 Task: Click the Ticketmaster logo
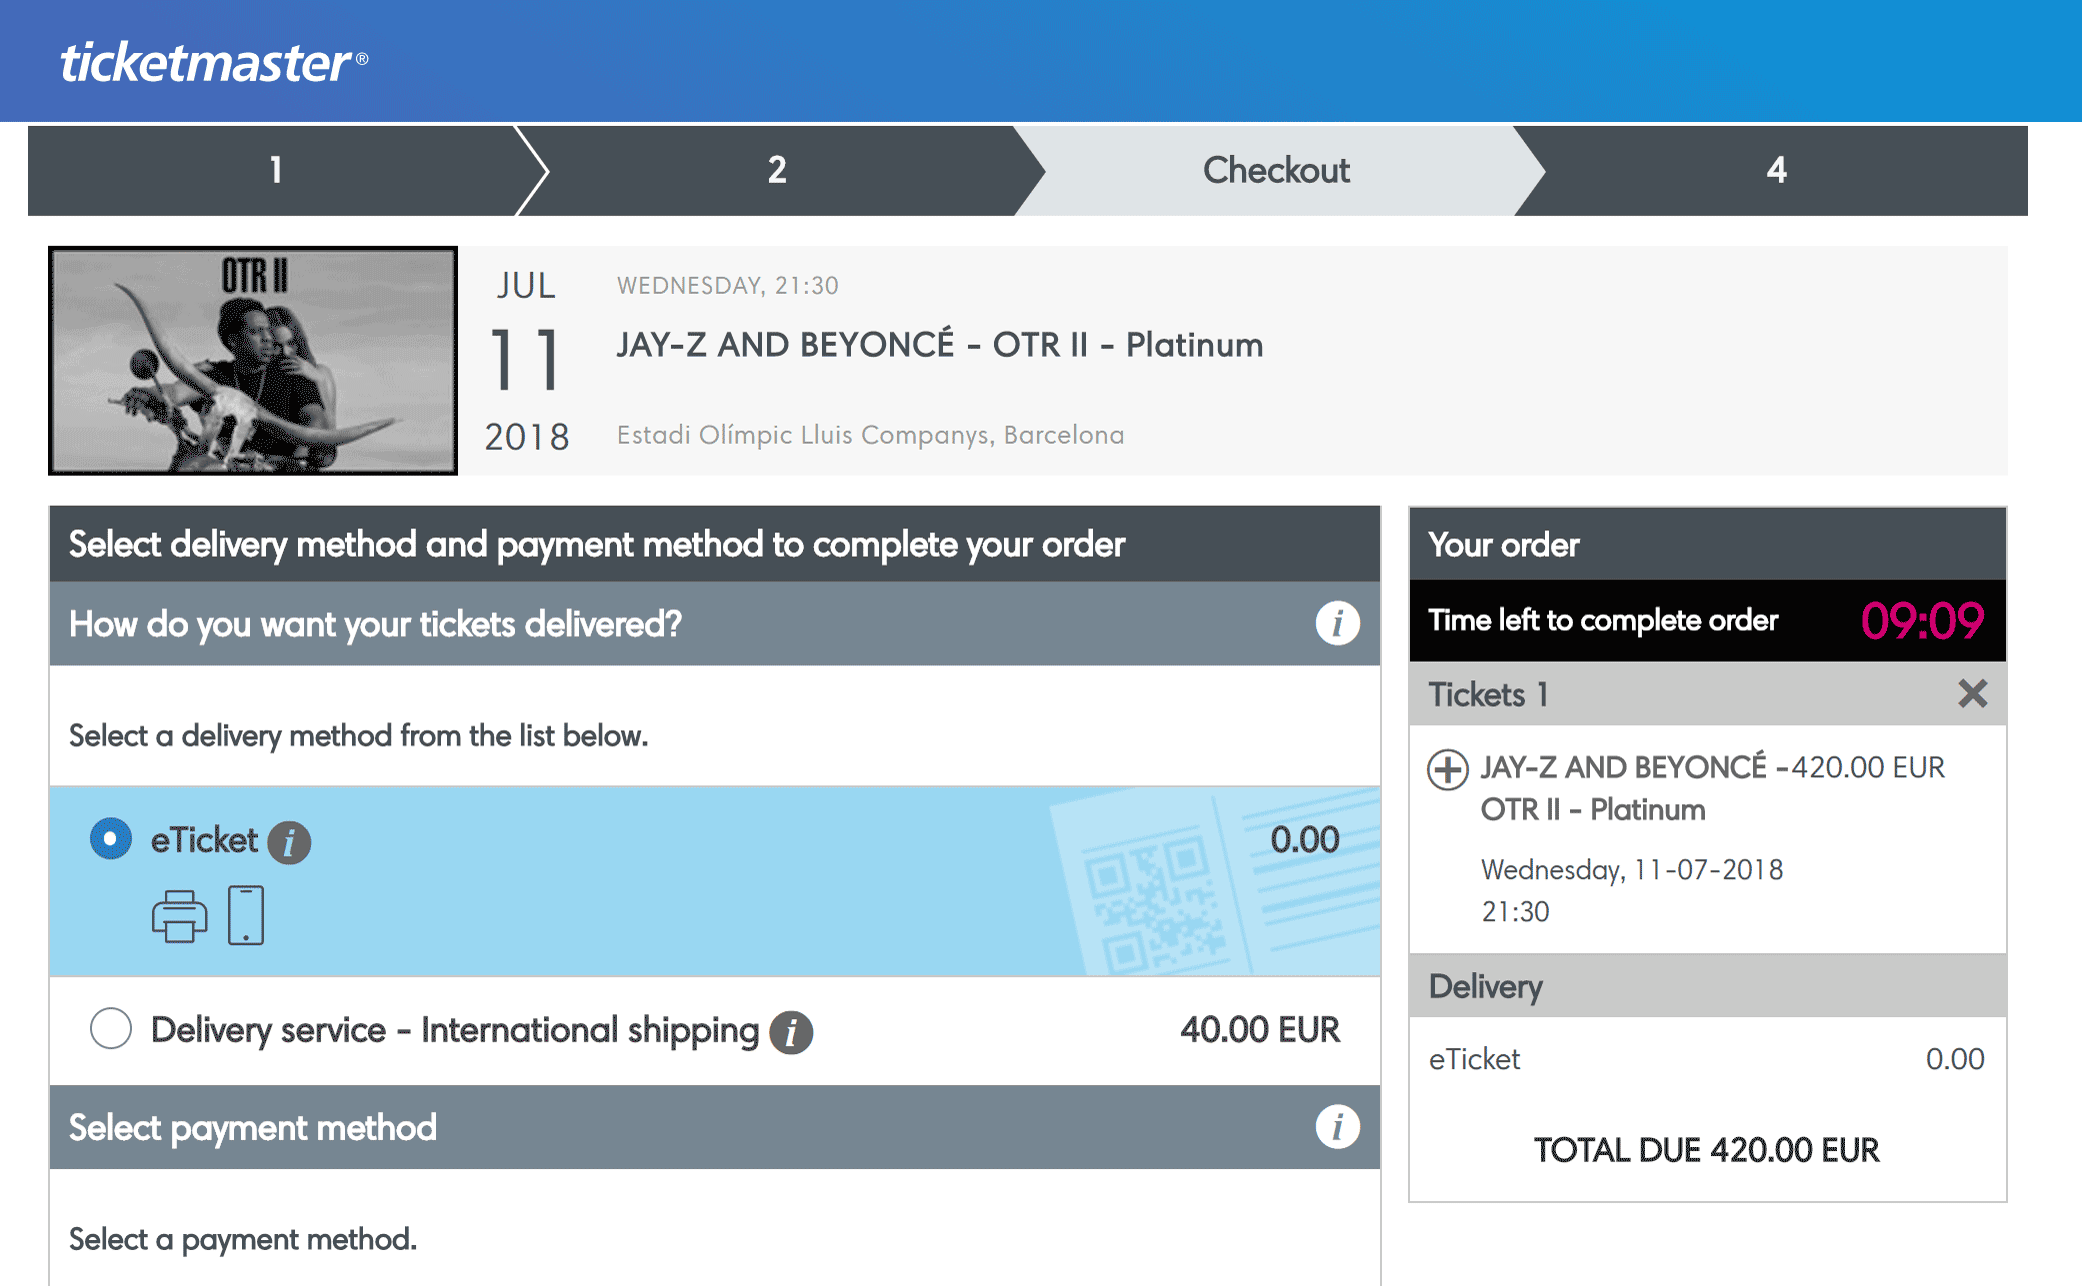click(214, 62)
